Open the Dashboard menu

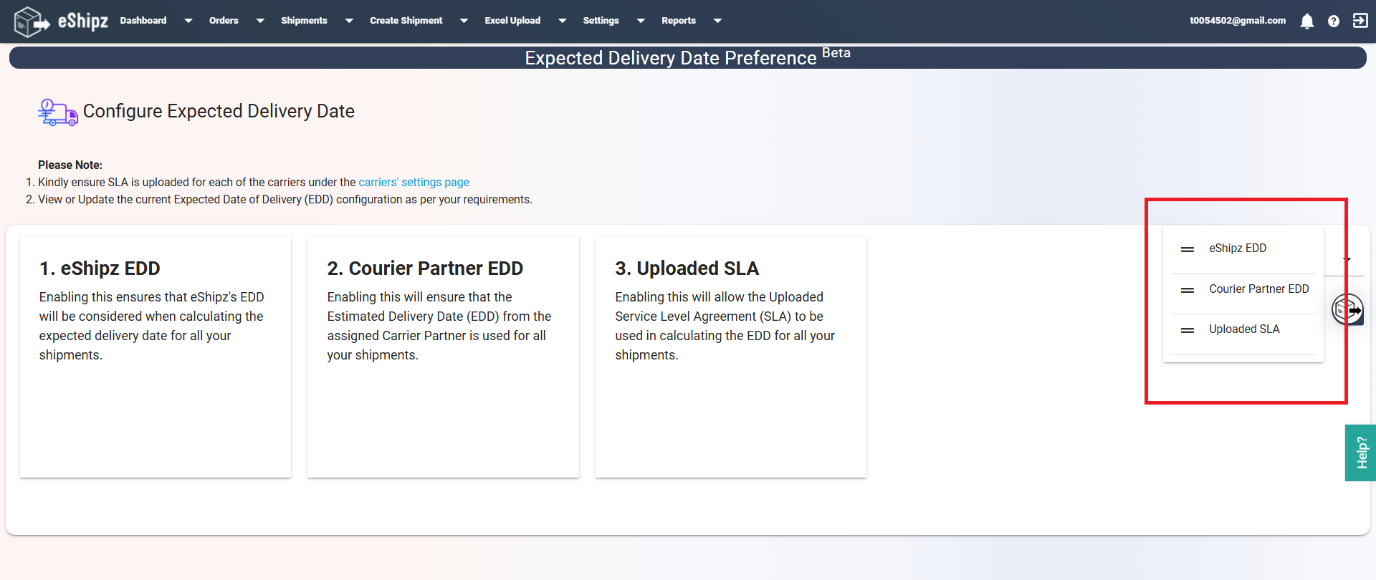pyautogui.click(x=143, y=21)
